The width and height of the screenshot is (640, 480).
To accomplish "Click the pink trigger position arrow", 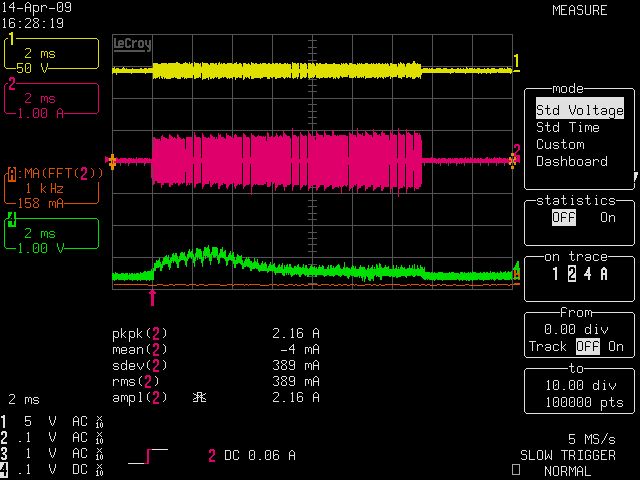I will pos(152,298).
